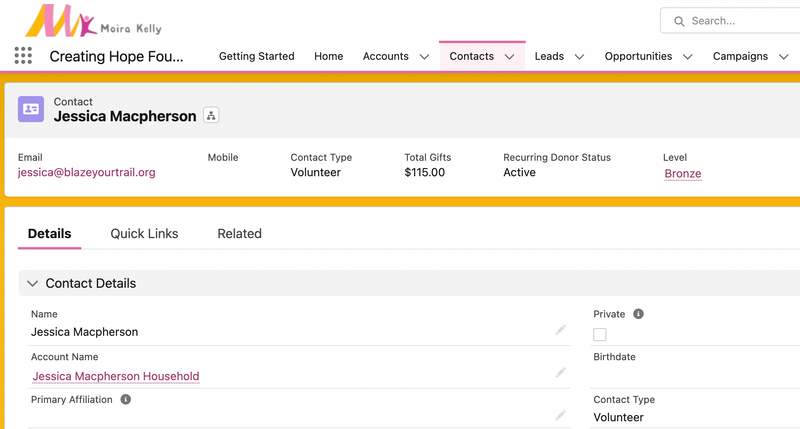Image resolution: width=800 pixels, height=429 pixels.
Task: Click the Moira Kelly logo
Action: tap(92, 21)
